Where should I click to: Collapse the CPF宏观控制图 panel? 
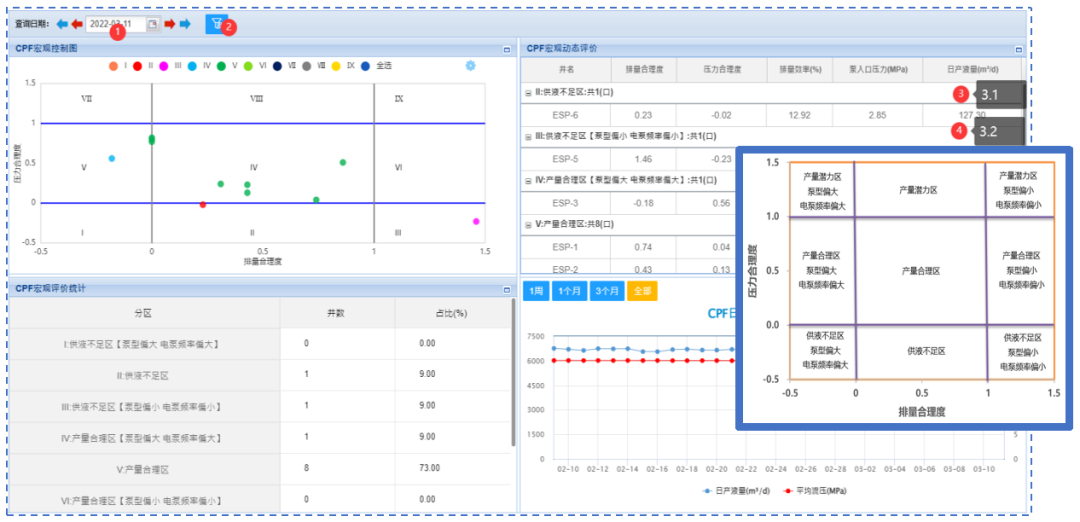pos(507,49)
